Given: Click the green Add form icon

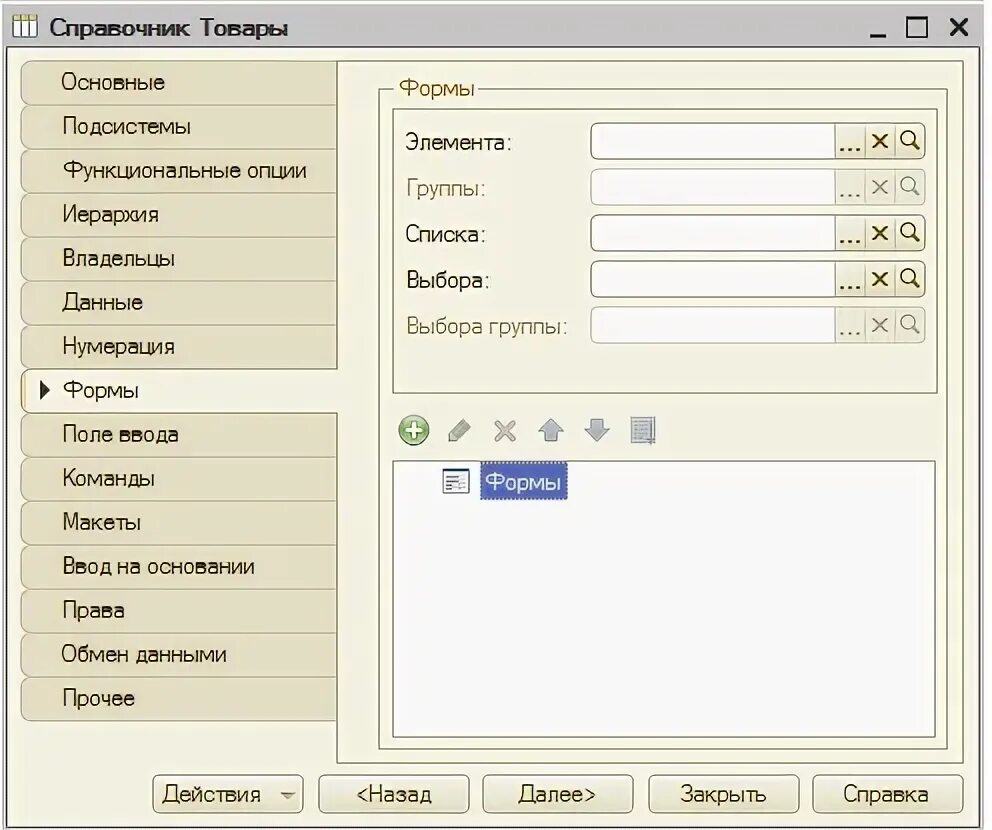Looking at the screenshot, I should [x=414, y=431].
